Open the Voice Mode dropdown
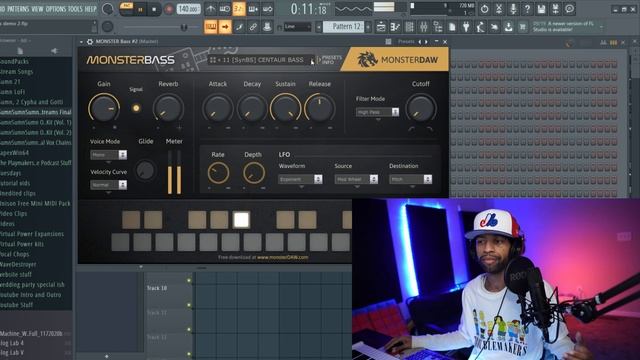The width and height of the screenshot is (640, 360). point(109,155)
